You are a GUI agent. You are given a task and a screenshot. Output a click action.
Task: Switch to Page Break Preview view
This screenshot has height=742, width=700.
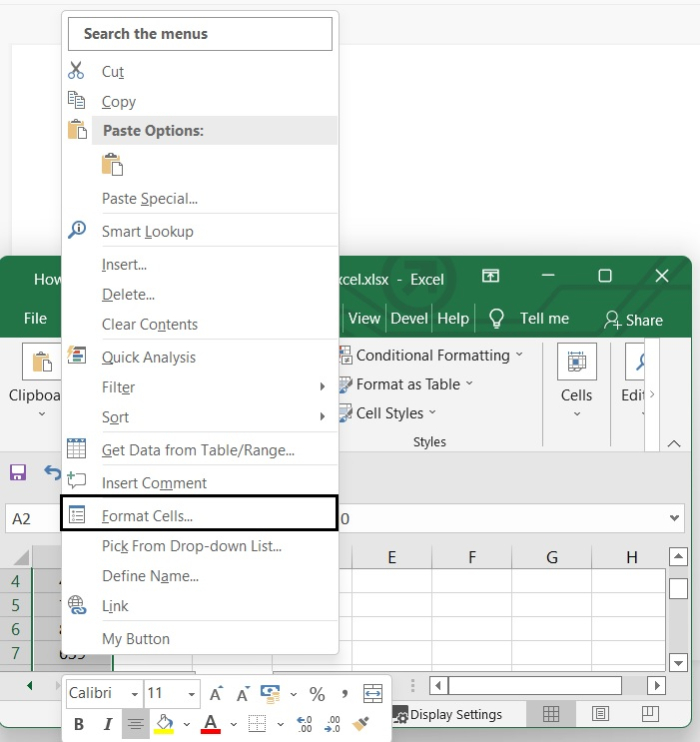coord(650,714)
